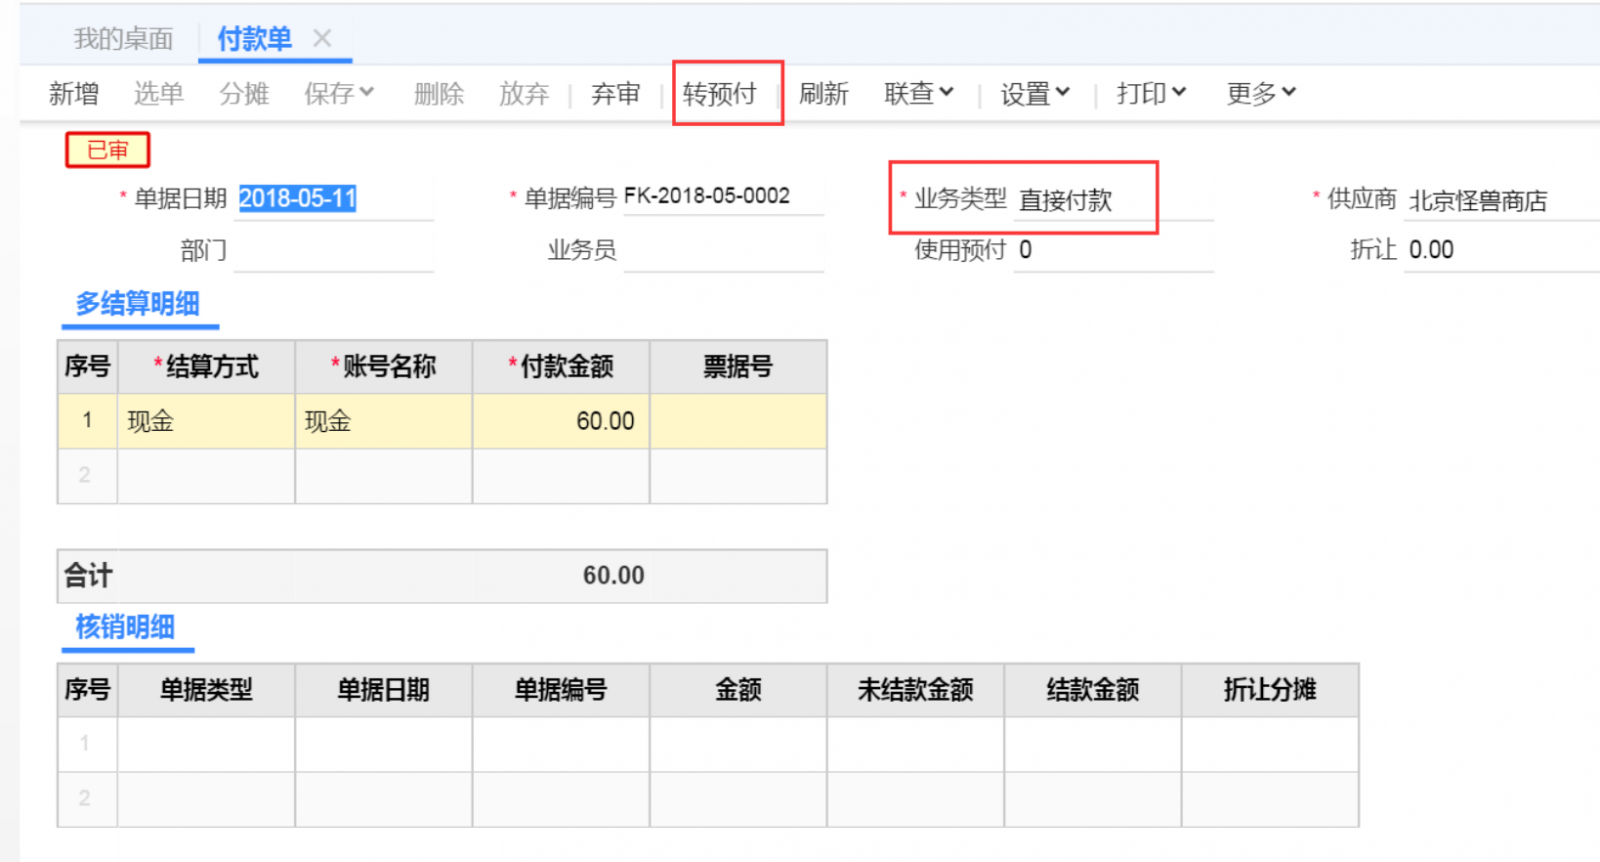Click the 折让 field showing 0.00
Screen dimensions: 1600x862
coord(1502,251)
